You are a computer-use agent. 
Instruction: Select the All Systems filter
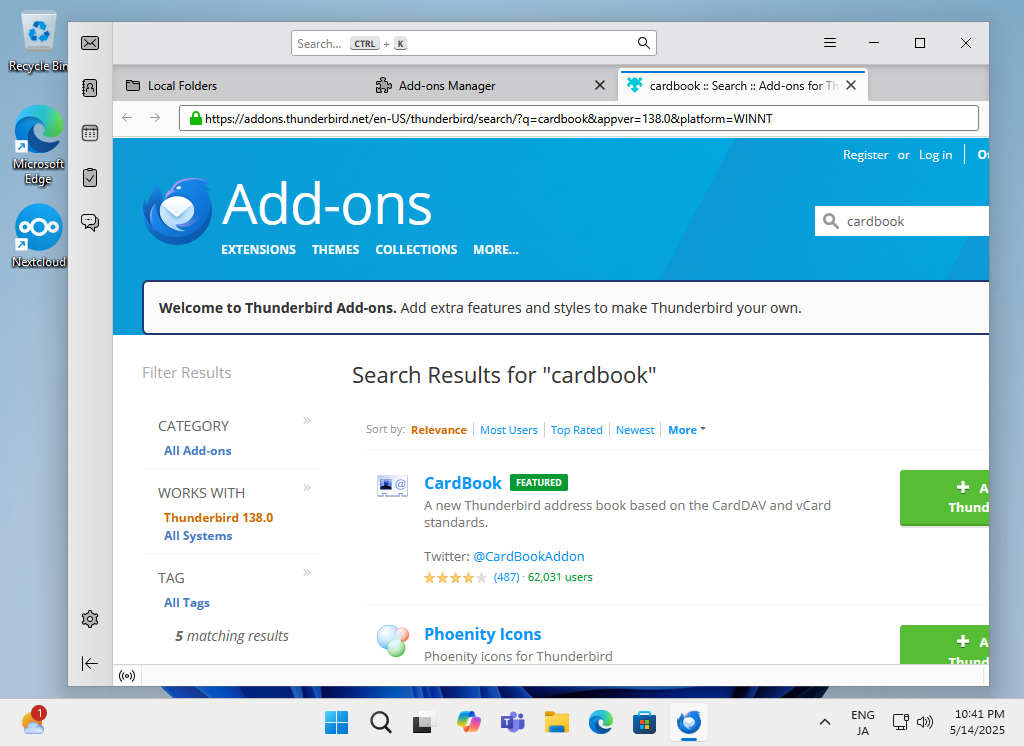198,536
